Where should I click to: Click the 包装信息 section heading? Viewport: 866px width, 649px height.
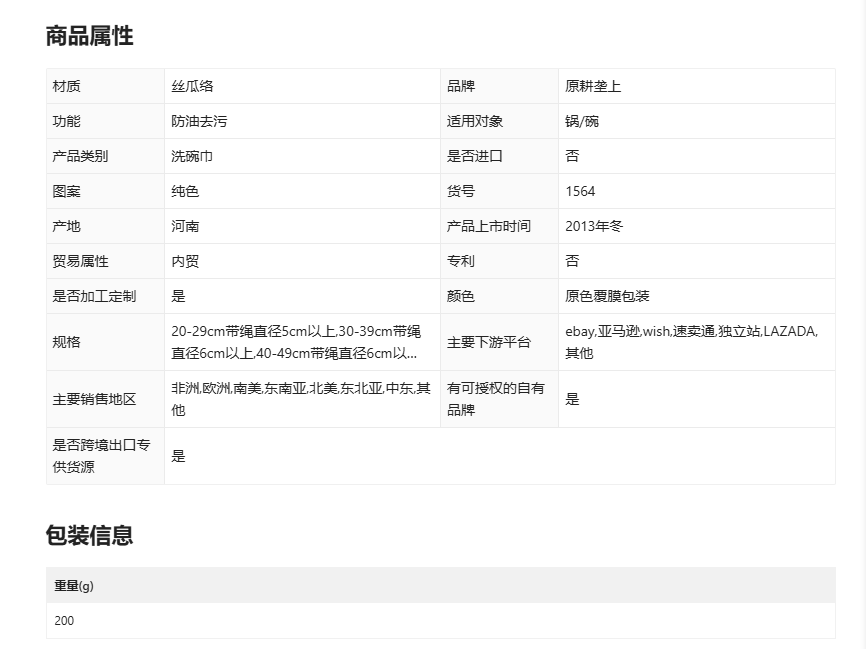click(89, 536)
